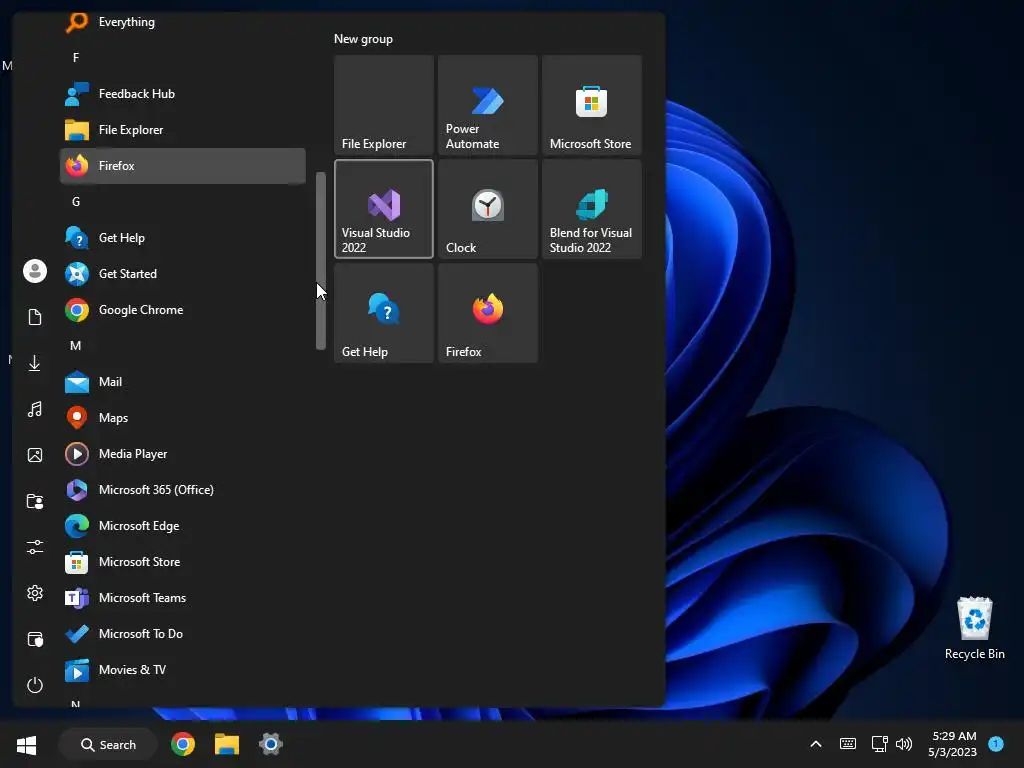Launch Microsoft 365 (Office)
Image resolution: width=1024 pixels, height=768 pixels.
[183, 489]
